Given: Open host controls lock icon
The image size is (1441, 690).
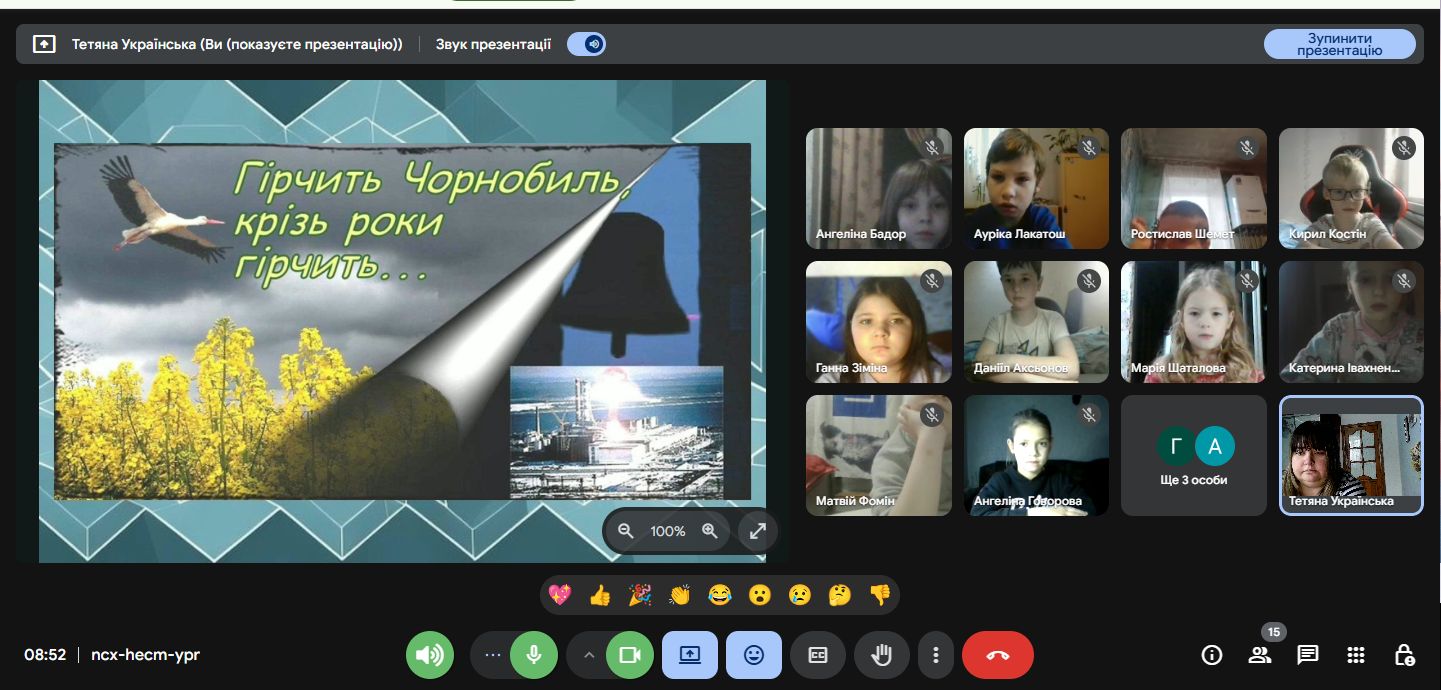Looking at the screenshot, I should coord(1404,655).
